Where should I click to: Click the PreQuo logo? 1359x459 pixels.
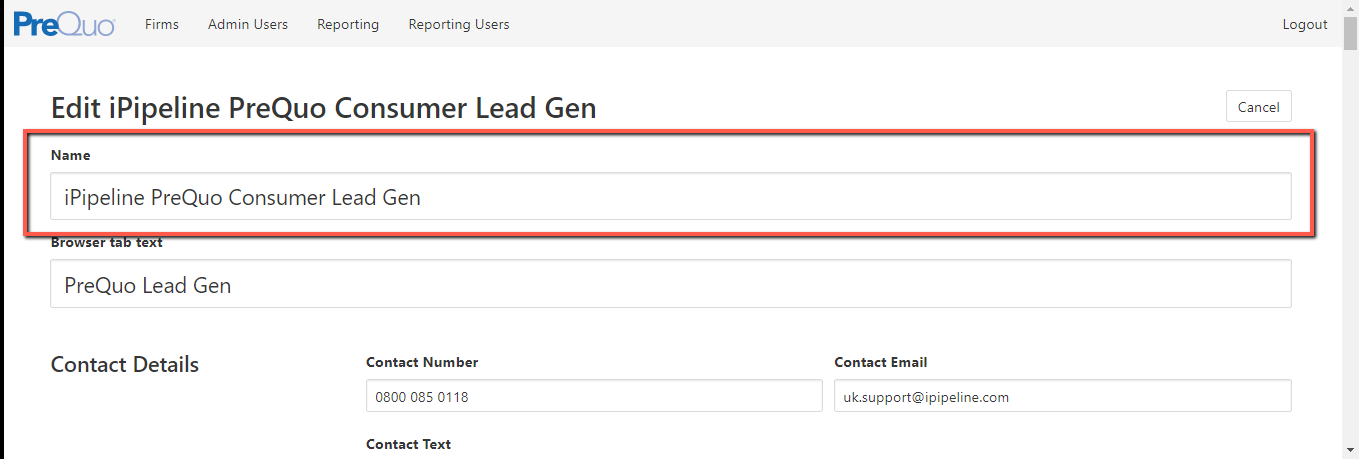64,24
